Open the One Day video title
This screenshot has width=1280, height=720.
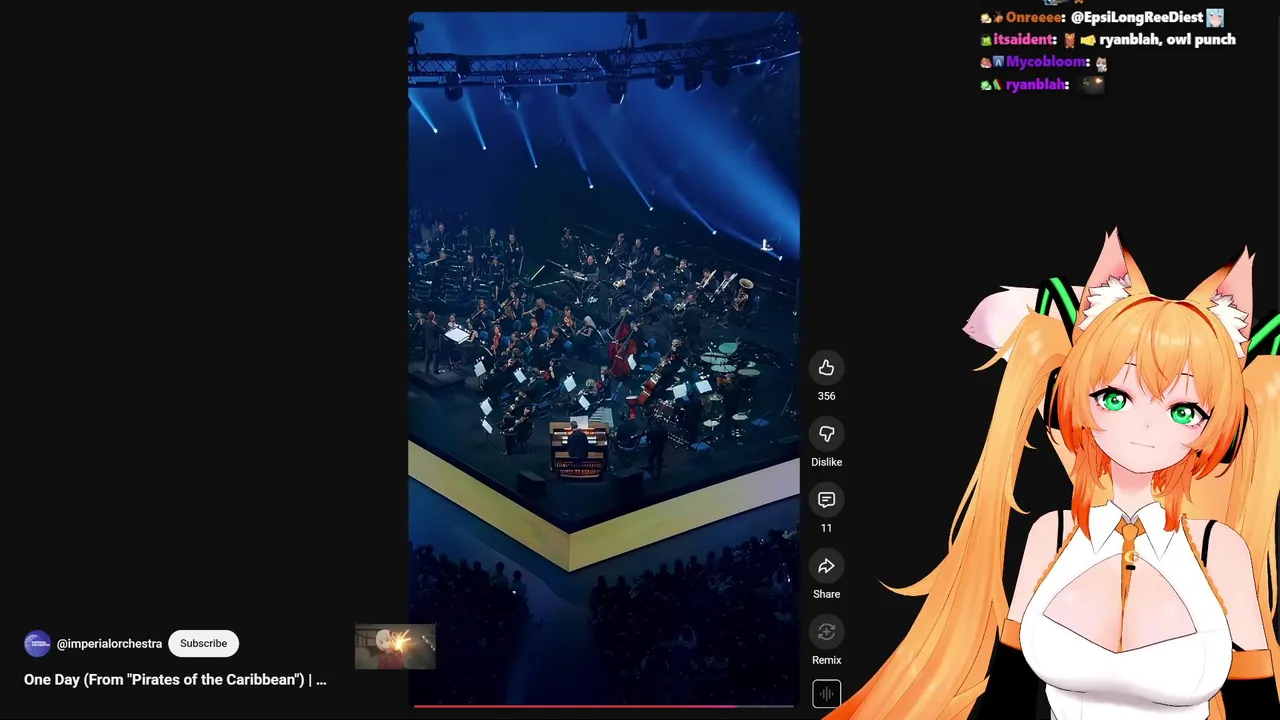[175, 680]
